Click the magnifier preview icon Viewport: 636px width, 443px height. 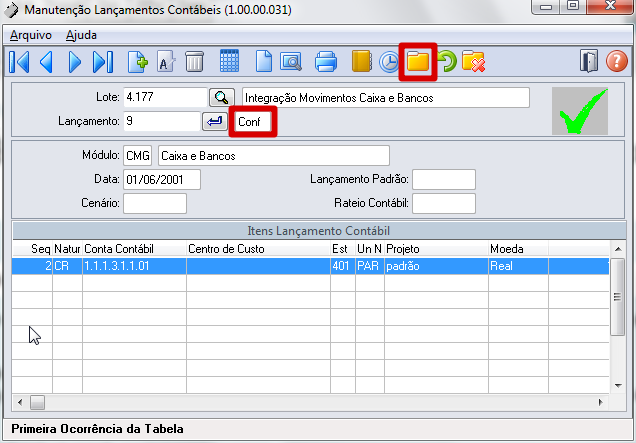[291, 62]
